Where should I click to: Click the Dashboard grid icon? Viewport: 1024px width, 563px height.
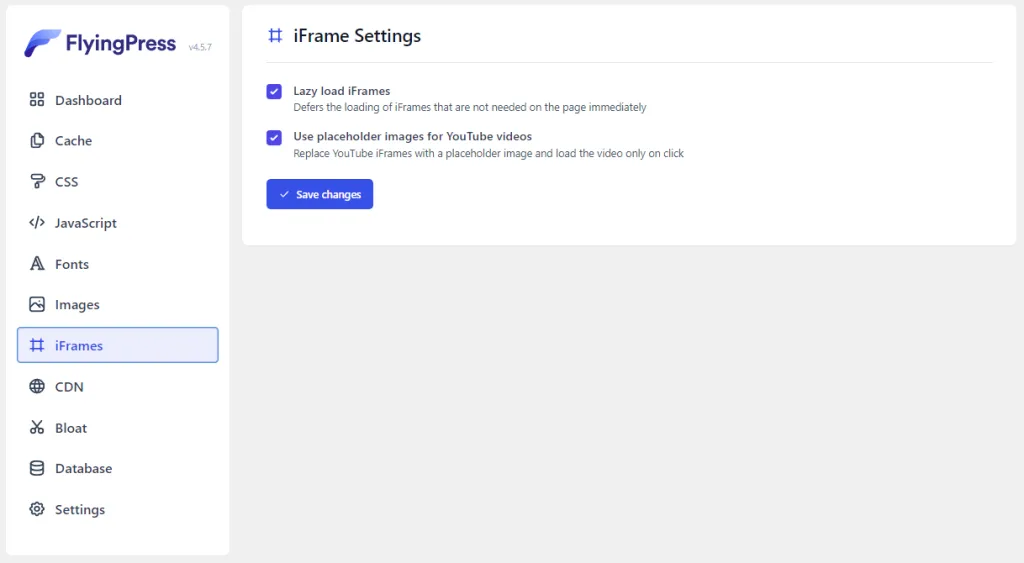point(37,100)
